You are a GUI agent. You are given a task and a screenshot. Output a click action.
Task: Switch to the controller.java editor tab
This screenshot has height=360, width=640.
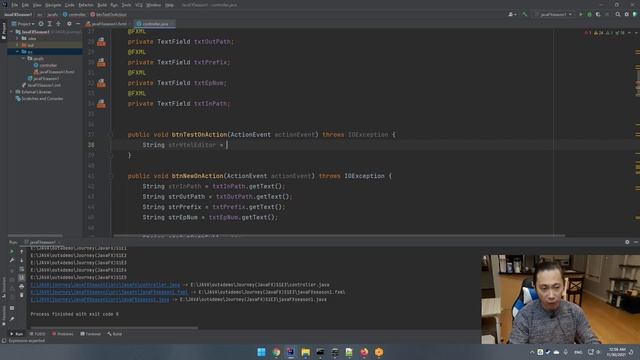click(x=155, y=24)
